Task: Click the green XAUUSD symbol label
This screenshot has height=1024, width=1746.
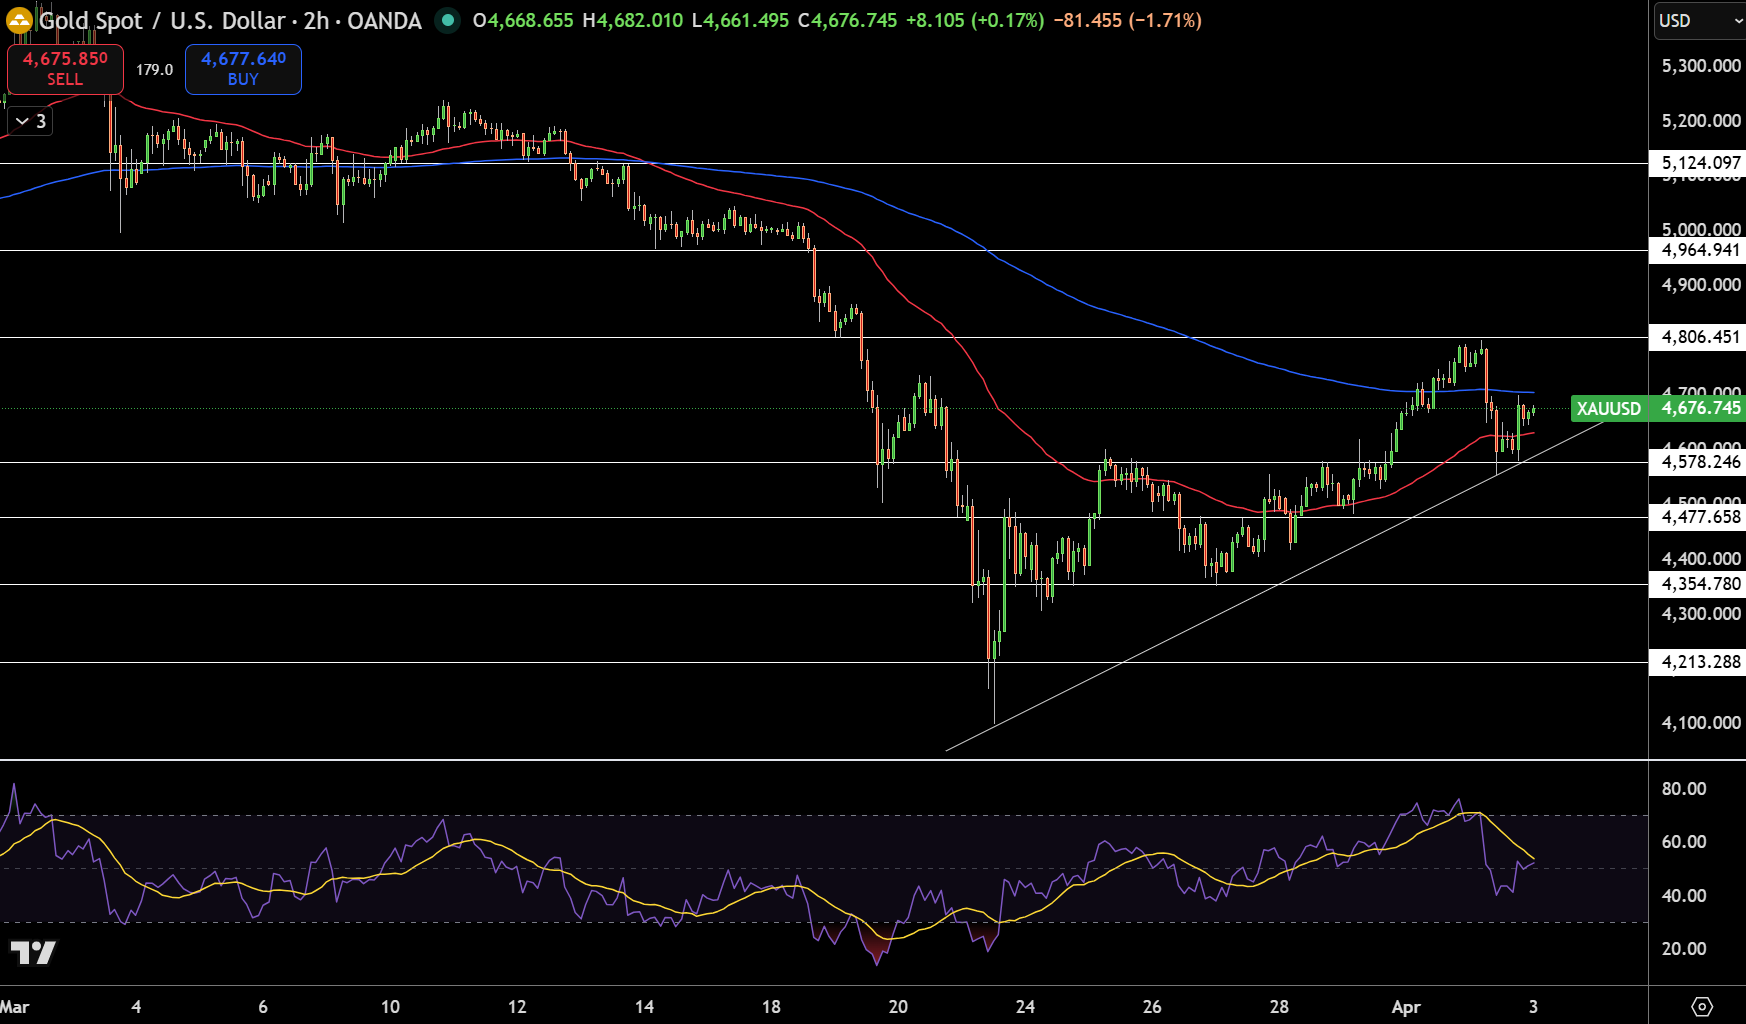Action: point(1609,408)
